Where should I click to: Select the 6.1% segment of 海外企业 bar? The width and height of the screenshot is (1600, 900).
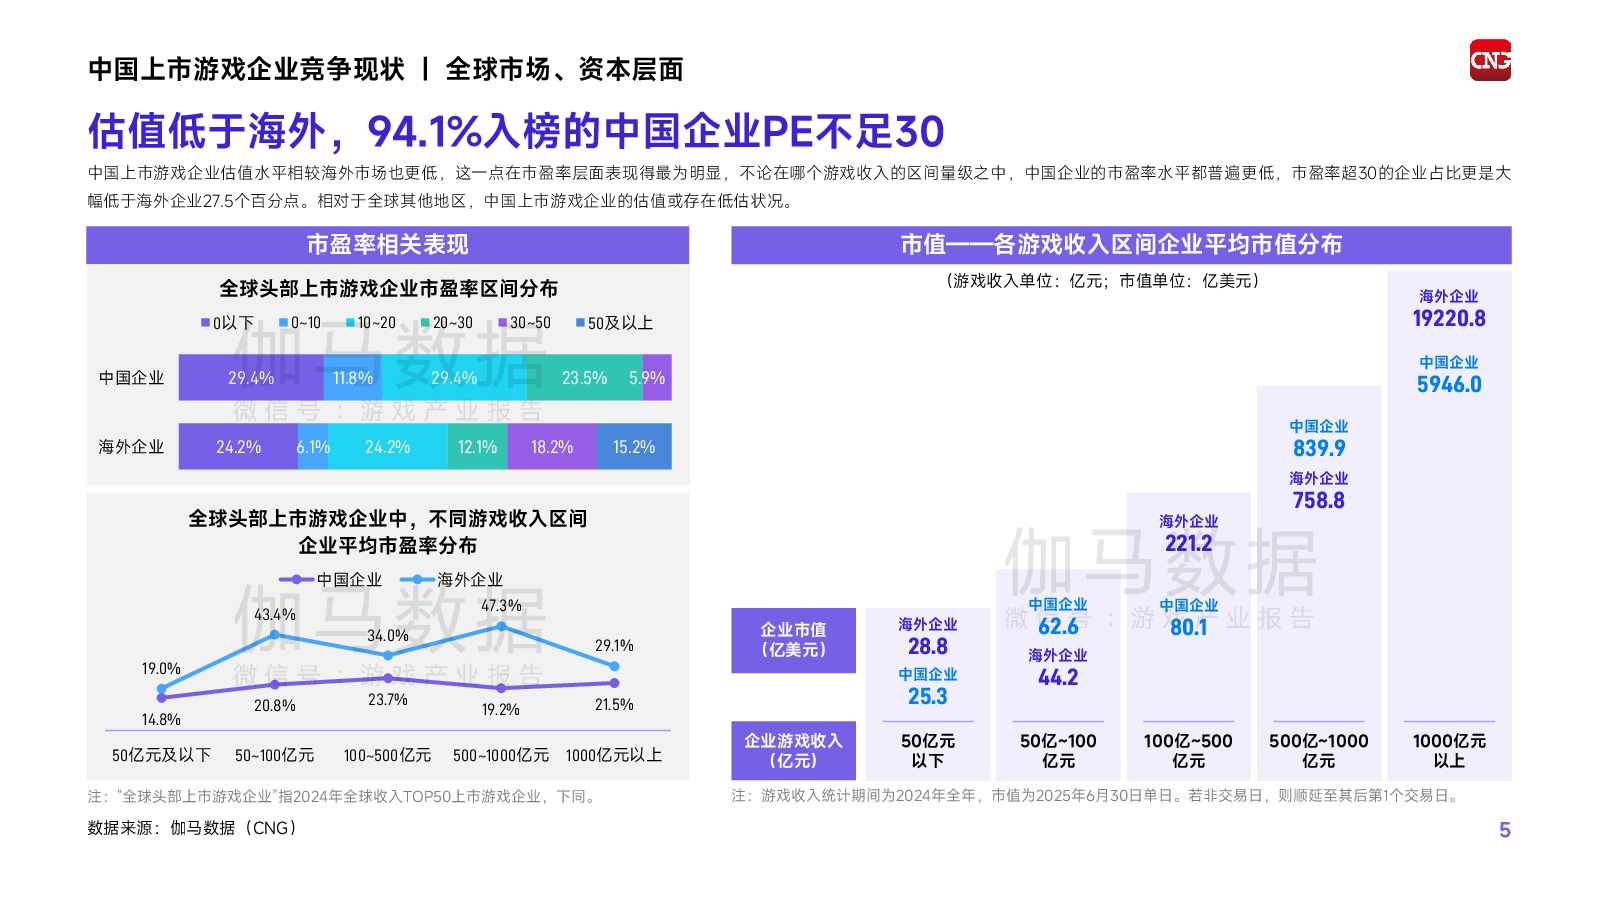pyautogui.click(x=313, y=447)
